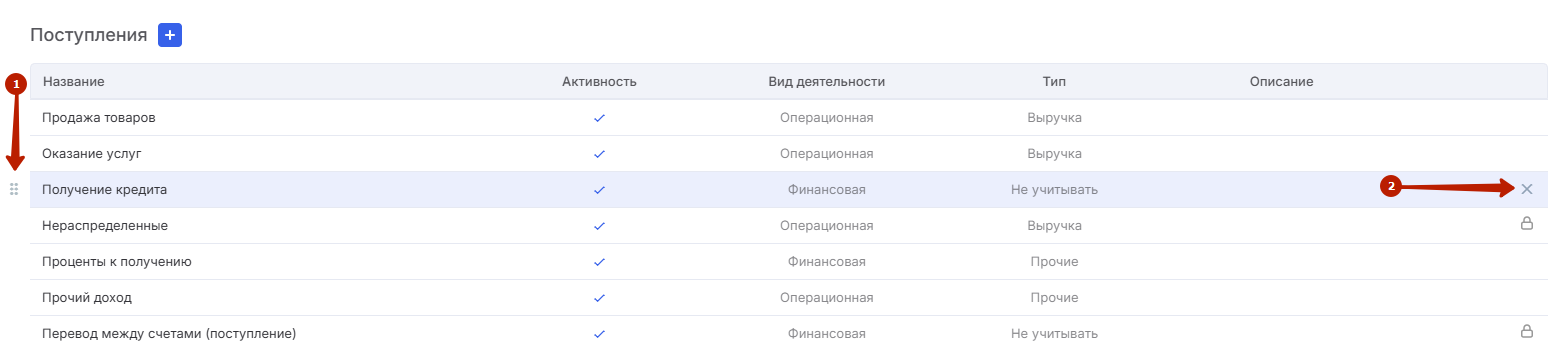The height and width of the screenshot is (362, 1557).
Task: Click description cell of Оказание услуг row
Action: point(1281,154)
